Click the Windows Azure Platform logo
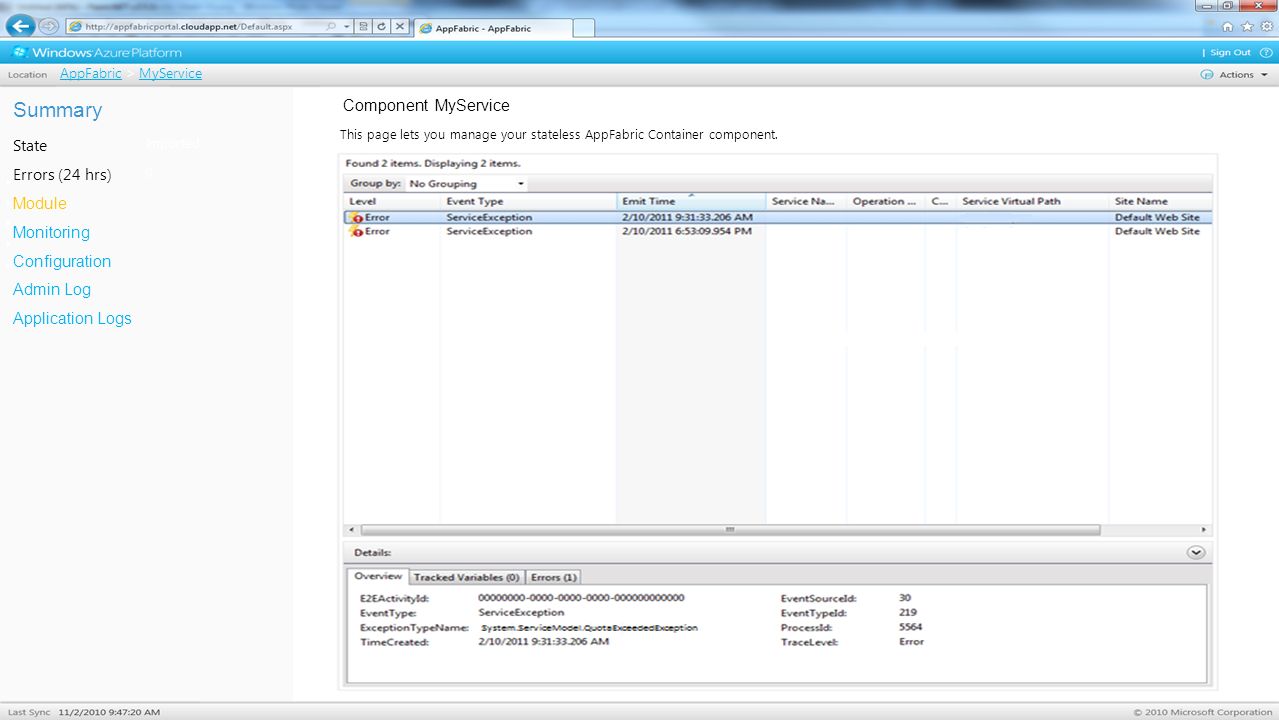 (97, 52)
